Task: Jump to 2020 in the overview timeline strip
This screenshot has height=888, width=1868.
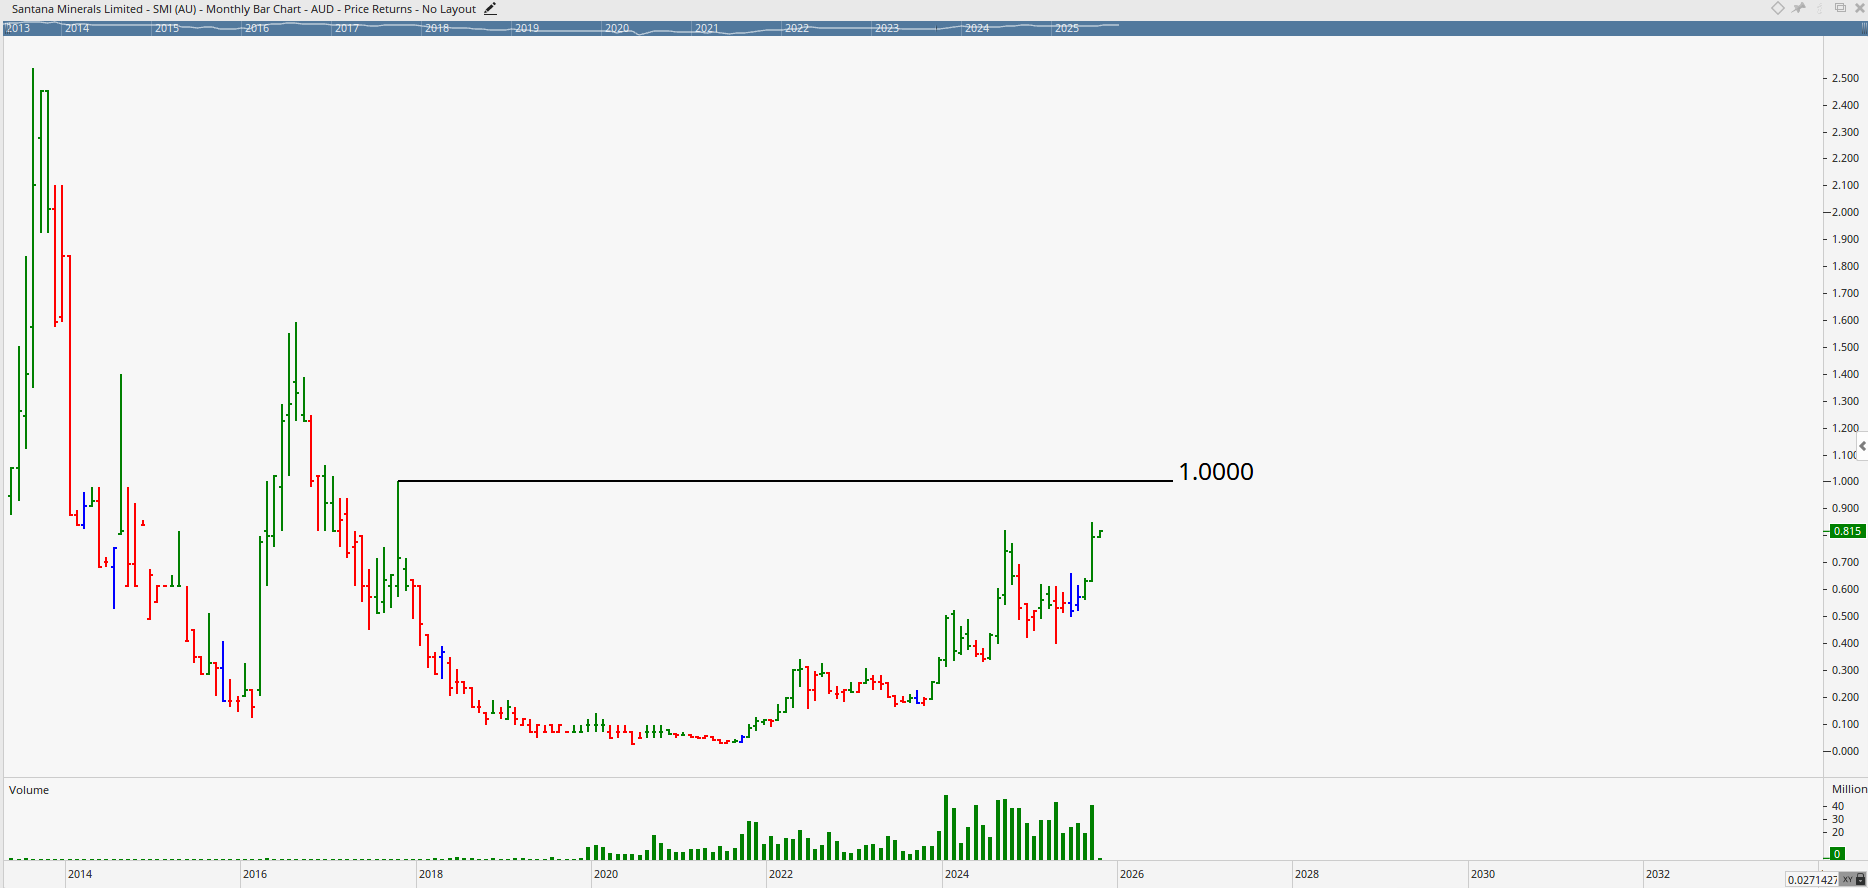Action: pos(617,28)
